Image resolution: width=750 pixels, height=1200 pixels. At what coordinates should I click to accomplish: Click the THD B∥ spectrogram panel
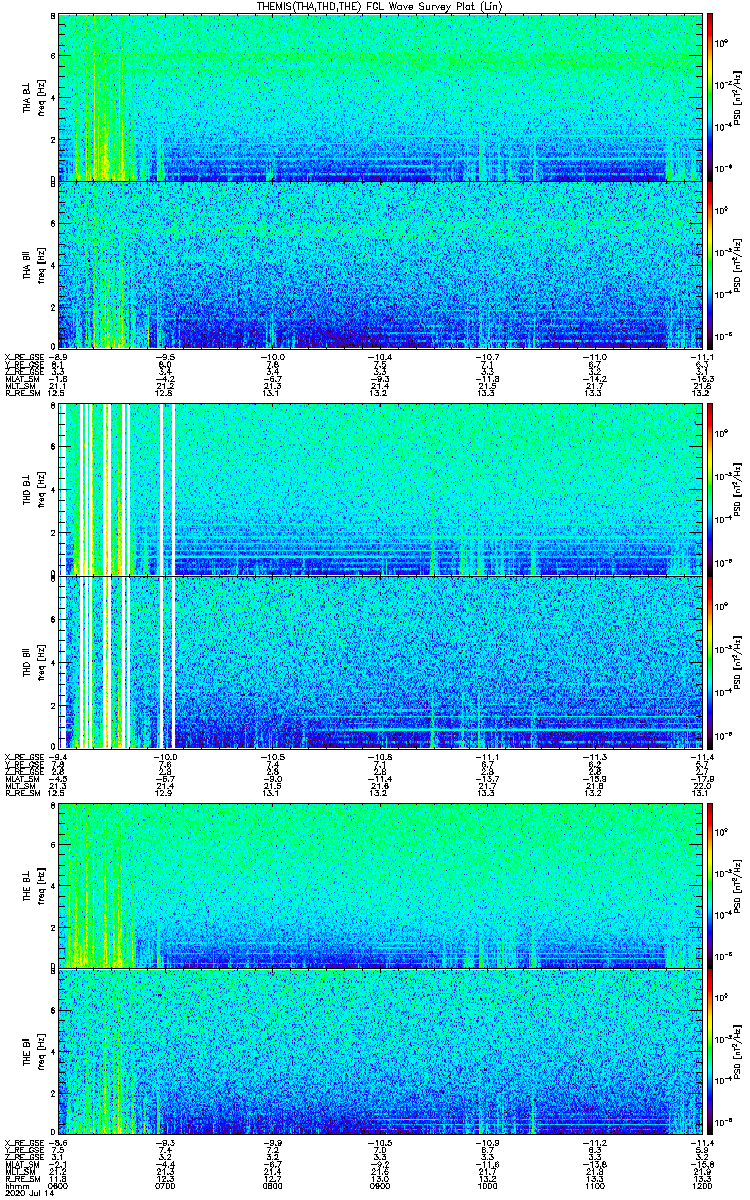381,662
